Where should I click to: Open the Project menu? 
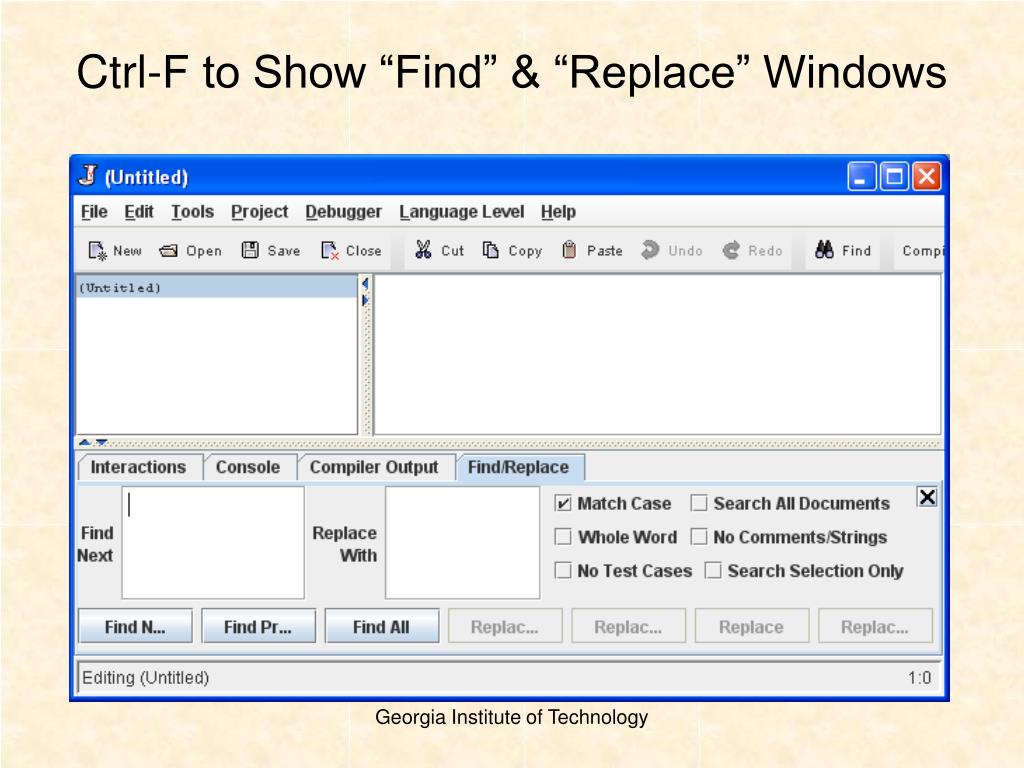point(259,212)
